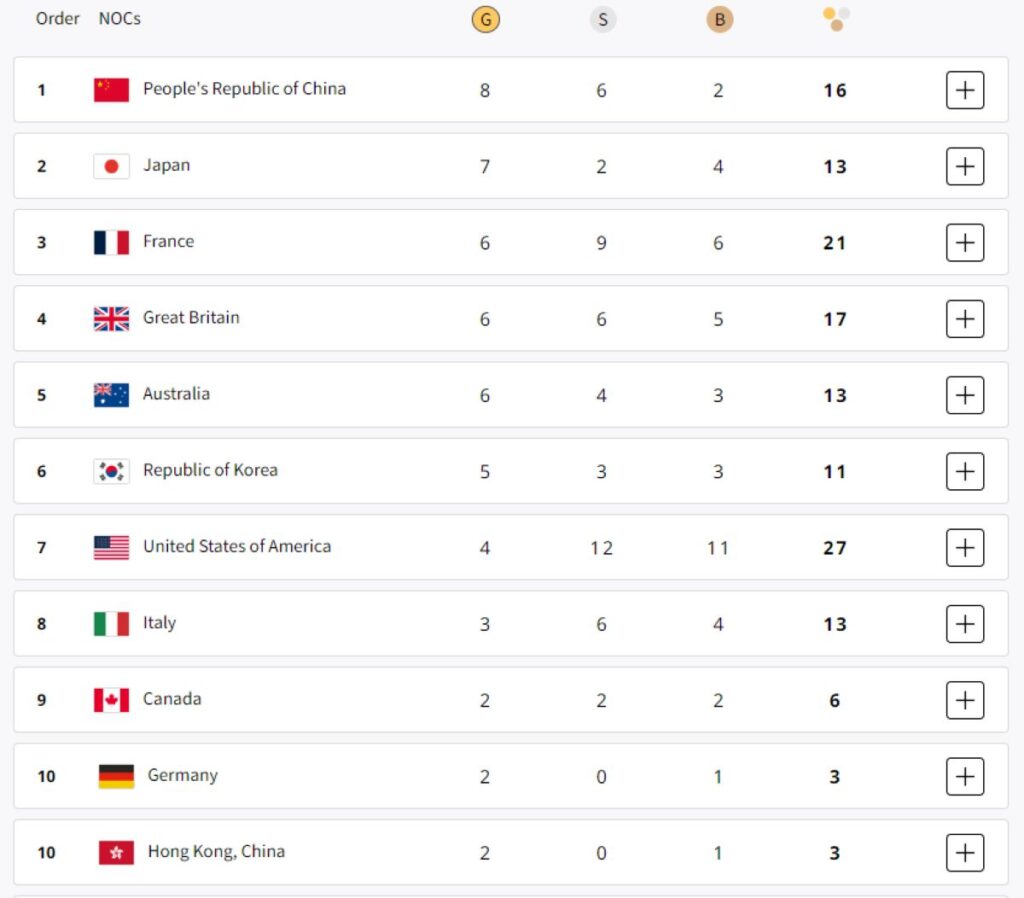This screenshot has height=898, width=1024.
Task: Click the Japan flag icon
Action: click(x=111, y=166)
